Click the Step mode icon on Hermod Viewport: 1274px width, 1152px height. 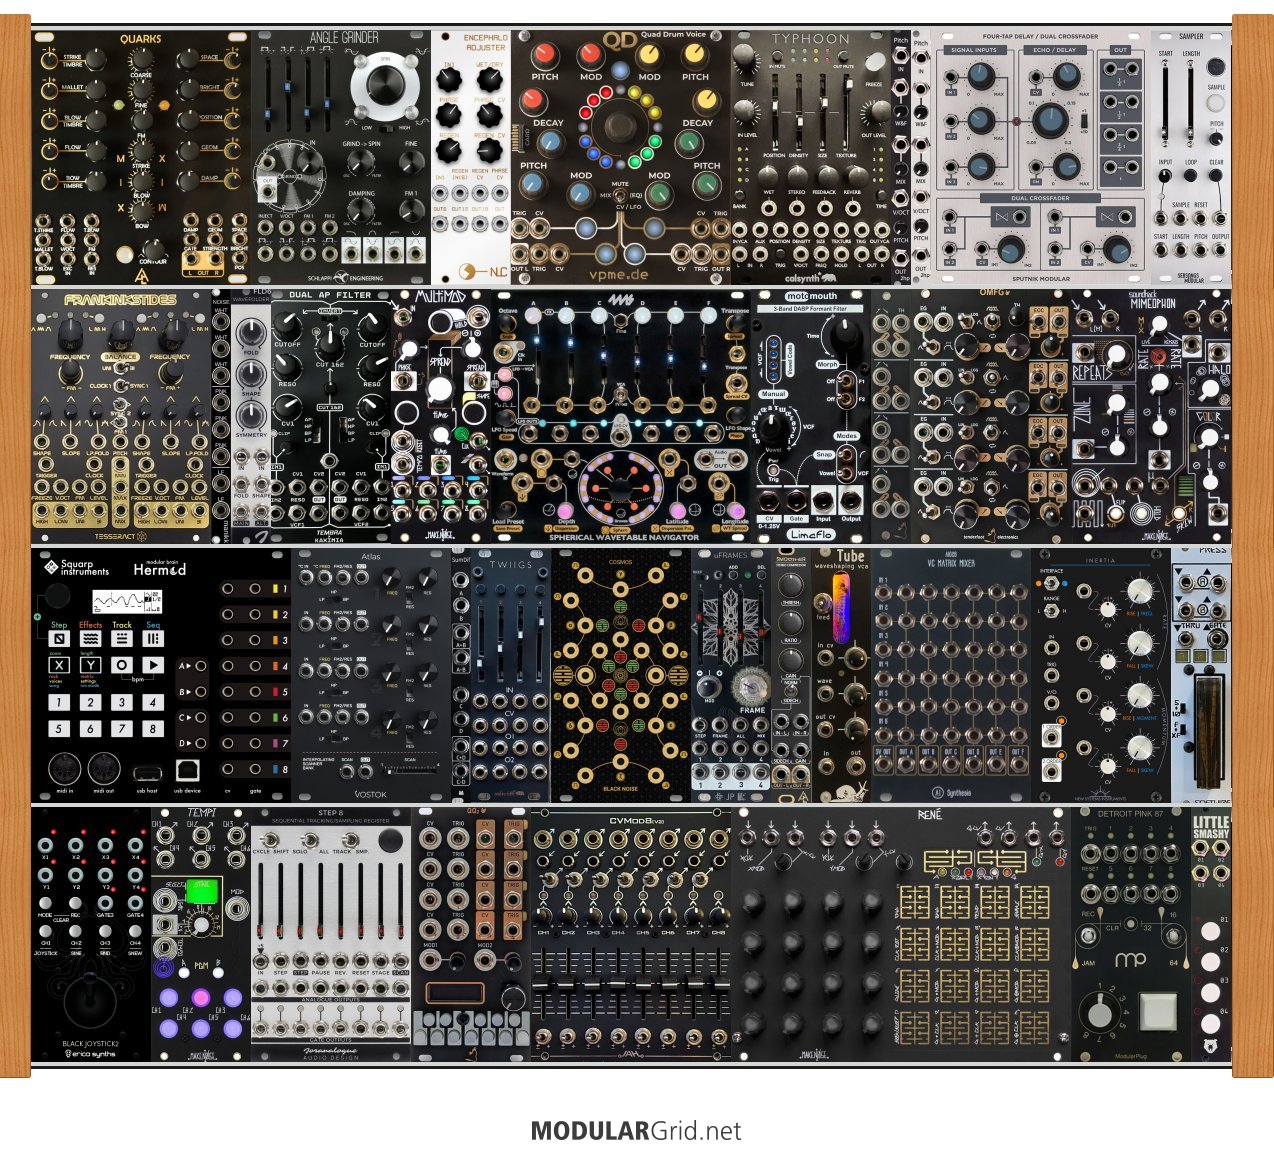59,639
